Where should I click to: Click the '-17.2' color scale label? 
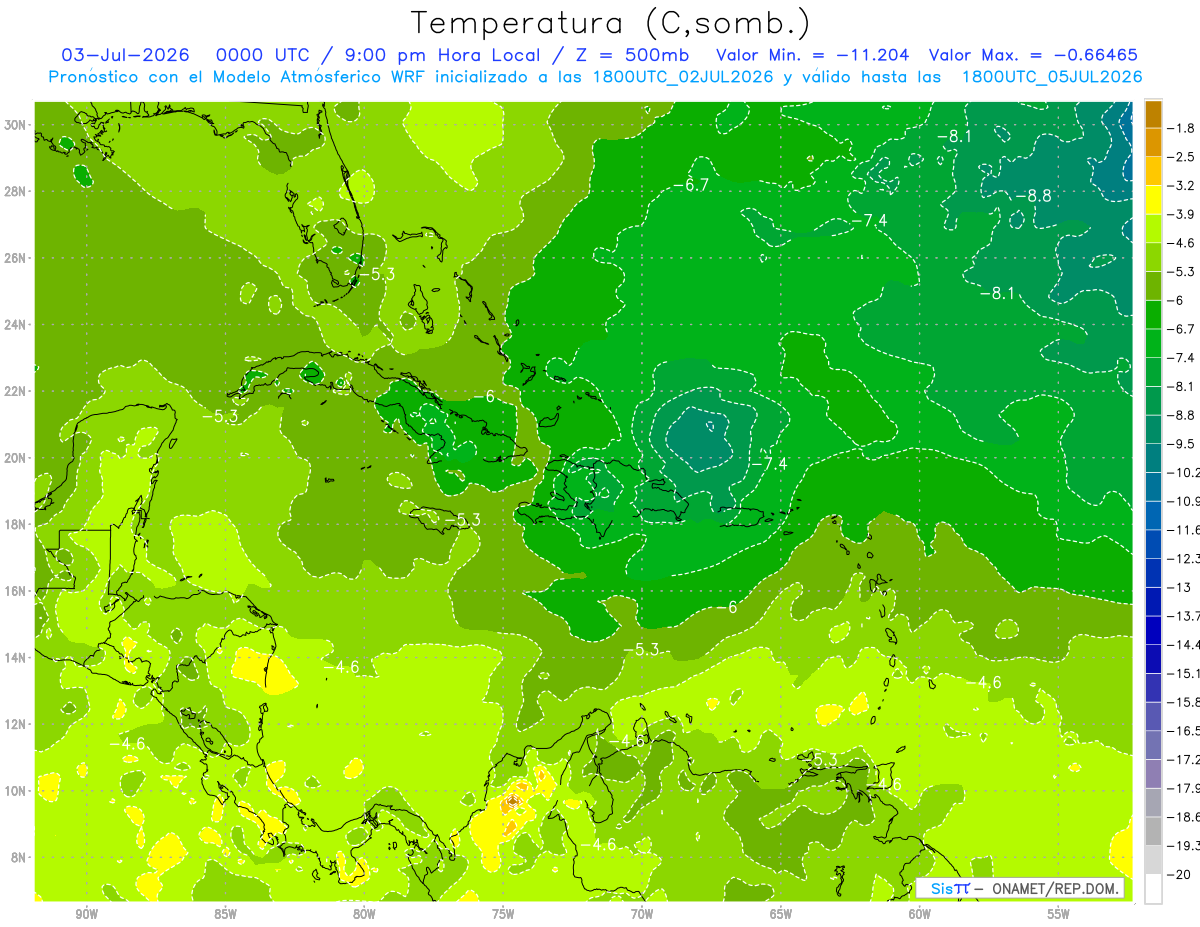(1184, 759)
